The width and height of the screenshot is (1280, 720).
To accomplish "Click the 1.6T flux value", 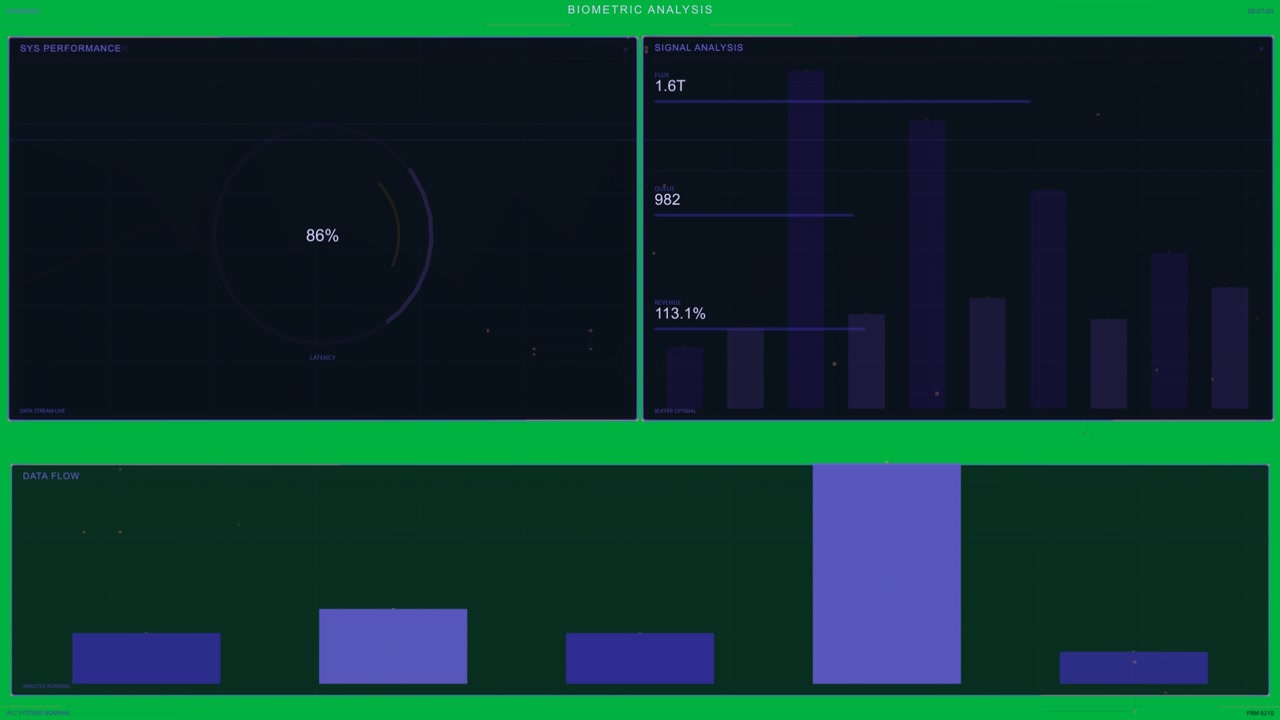I will [670, 86].
